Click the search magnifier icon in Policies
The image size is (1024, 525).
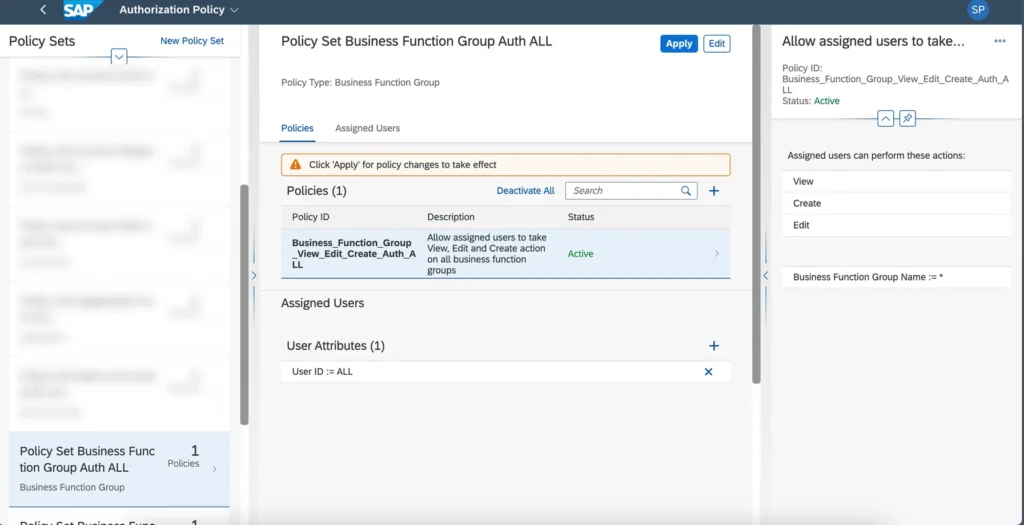[686, 191]
